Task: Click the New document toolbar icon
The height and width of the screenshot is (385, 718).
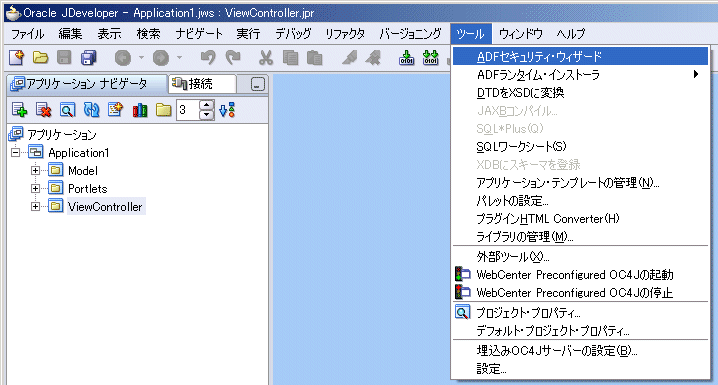Action: pos(16,58)
